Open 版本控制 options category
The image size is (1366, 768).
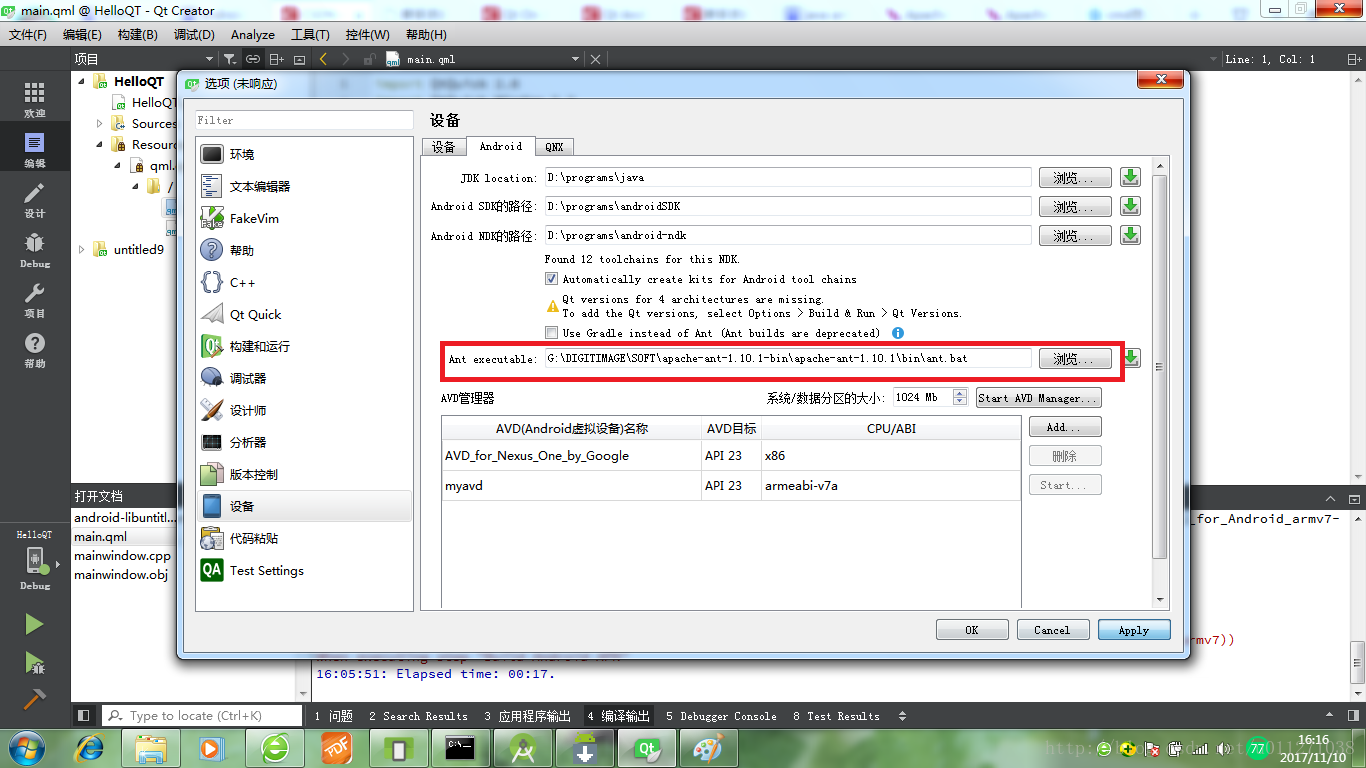click(x=304, y=474)
